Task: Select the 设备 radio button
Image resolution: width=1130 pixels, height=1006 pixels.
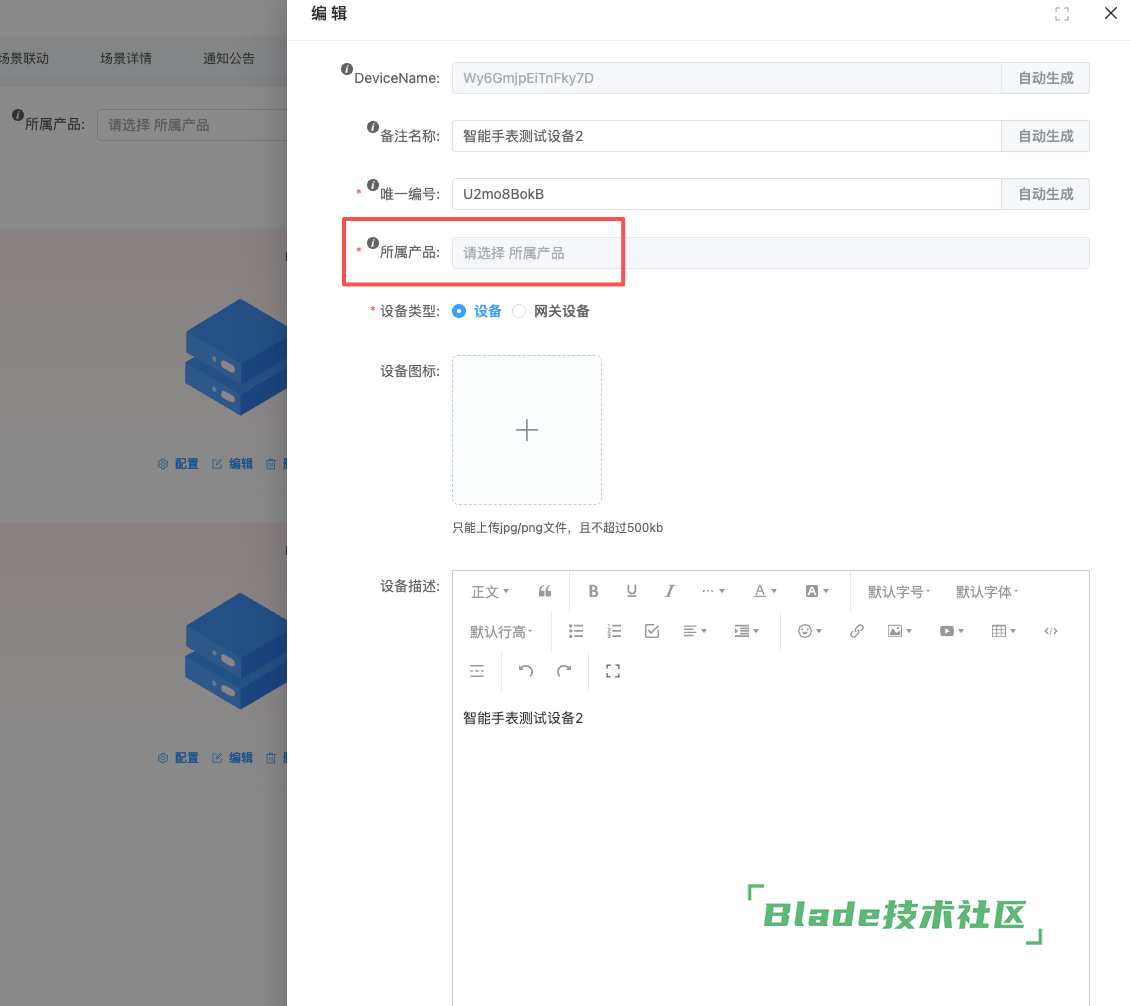Action: [x=459, y=311]
